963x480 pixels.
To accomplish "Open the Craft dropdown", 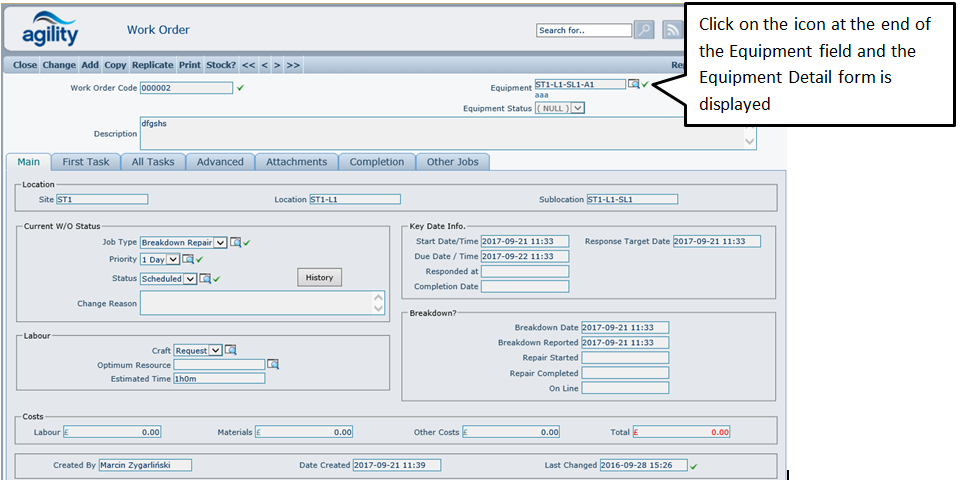I will coord(215,351).
